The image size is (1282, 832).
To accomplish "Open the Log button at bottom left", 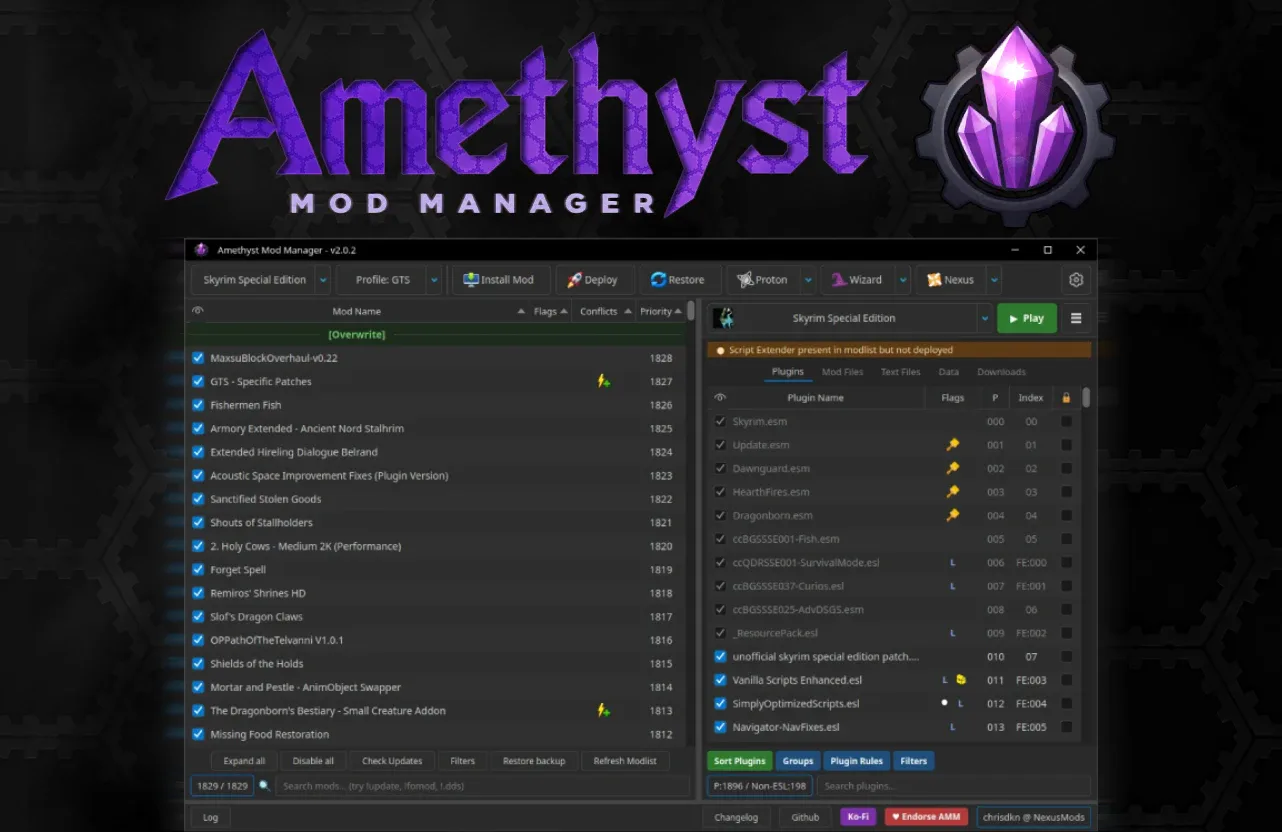I will pyautogui.click(x=211, y=817).
